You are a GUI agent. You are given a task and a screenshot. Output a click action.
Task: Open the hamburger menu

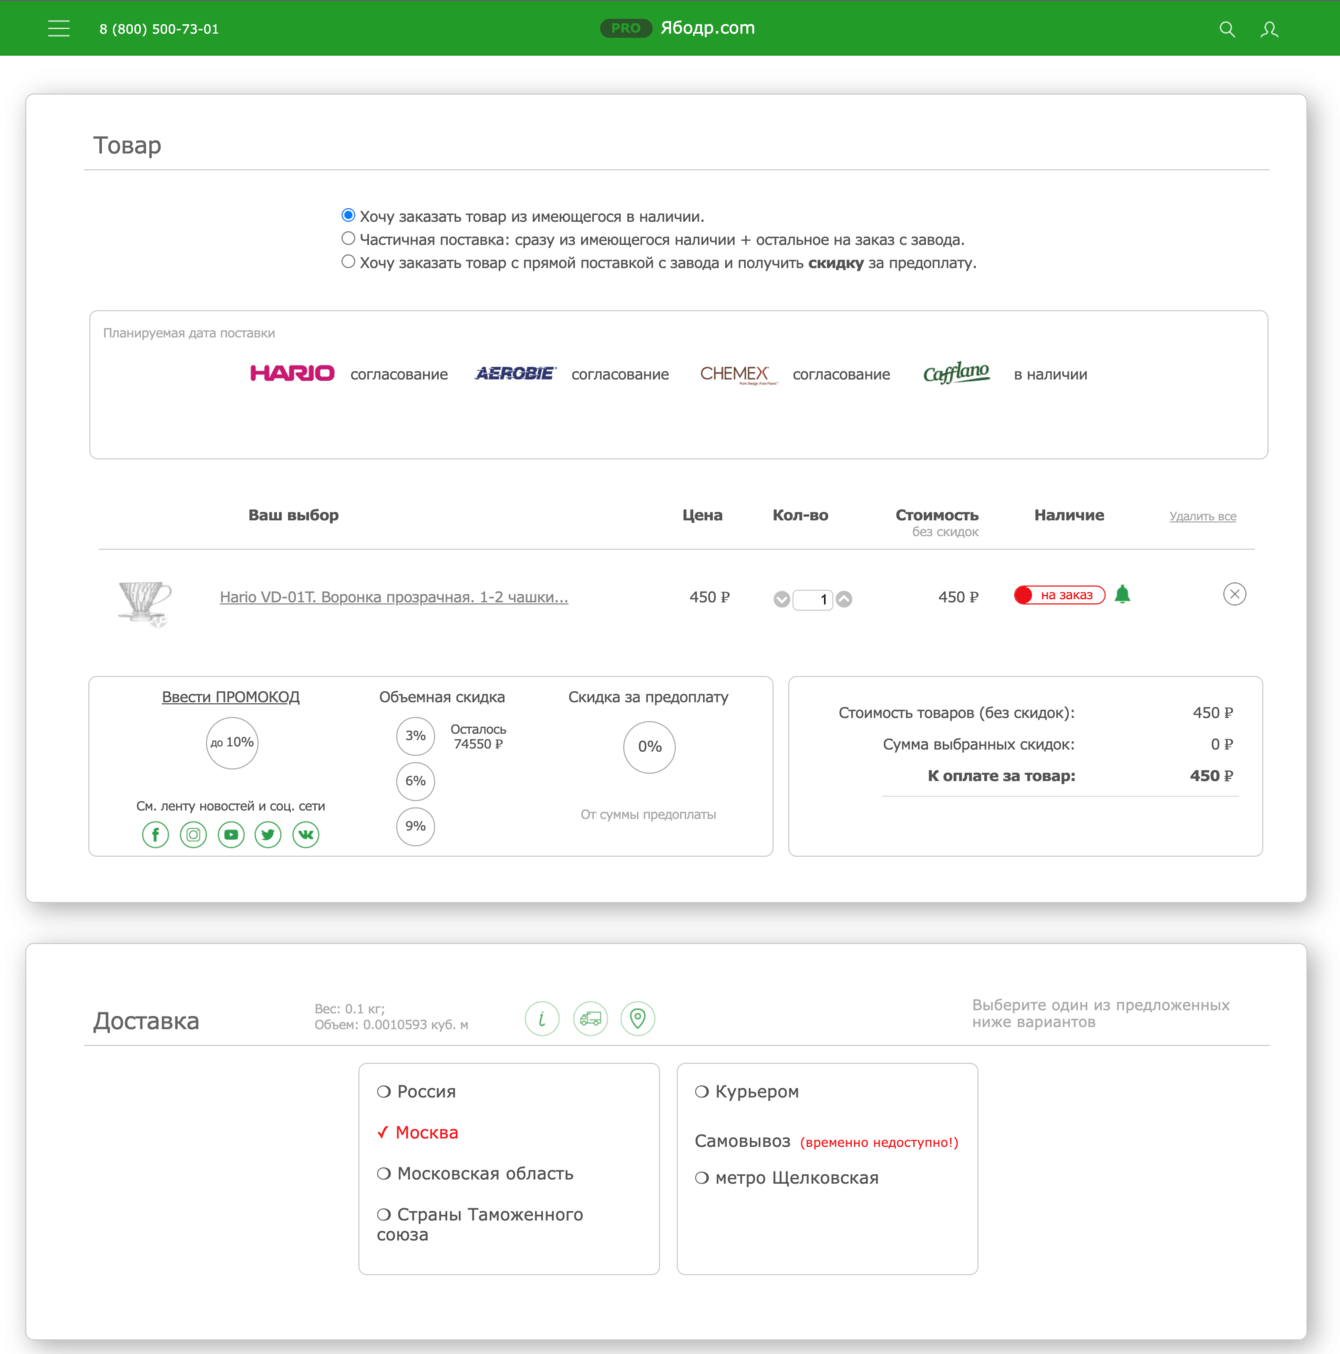coord(59,29)
